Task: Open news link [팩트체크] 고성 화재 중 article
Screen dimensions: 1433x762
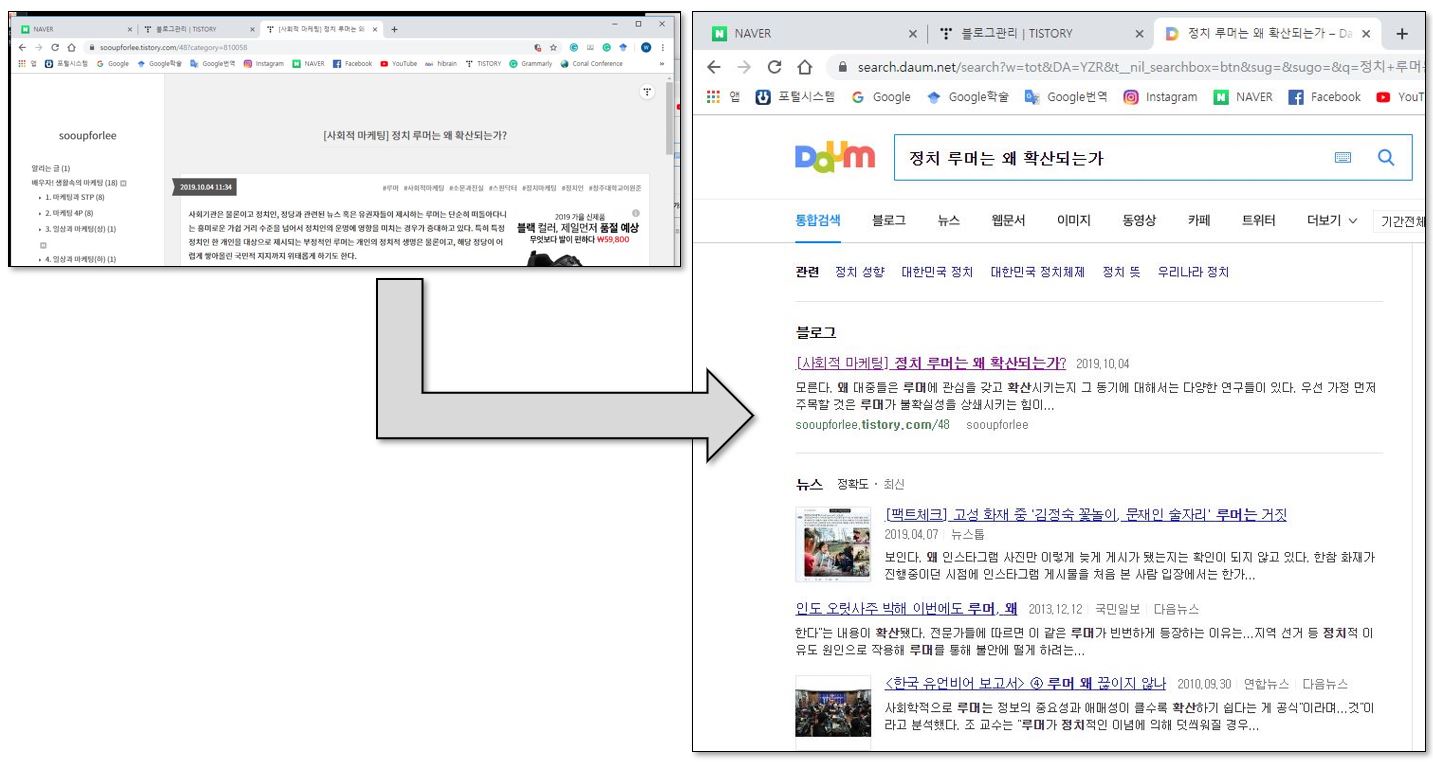Action: pos(1086,515)
